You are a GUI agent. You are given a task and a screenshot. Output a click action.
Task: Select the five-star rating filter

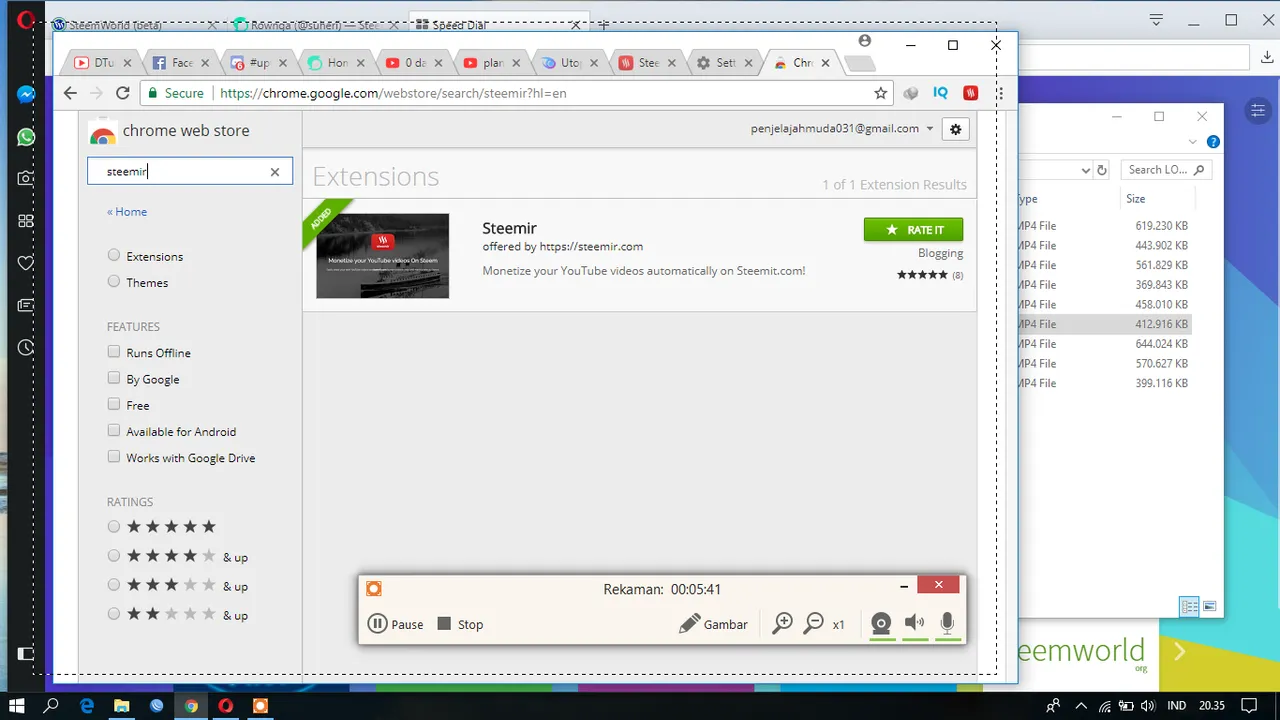point(114,527)
